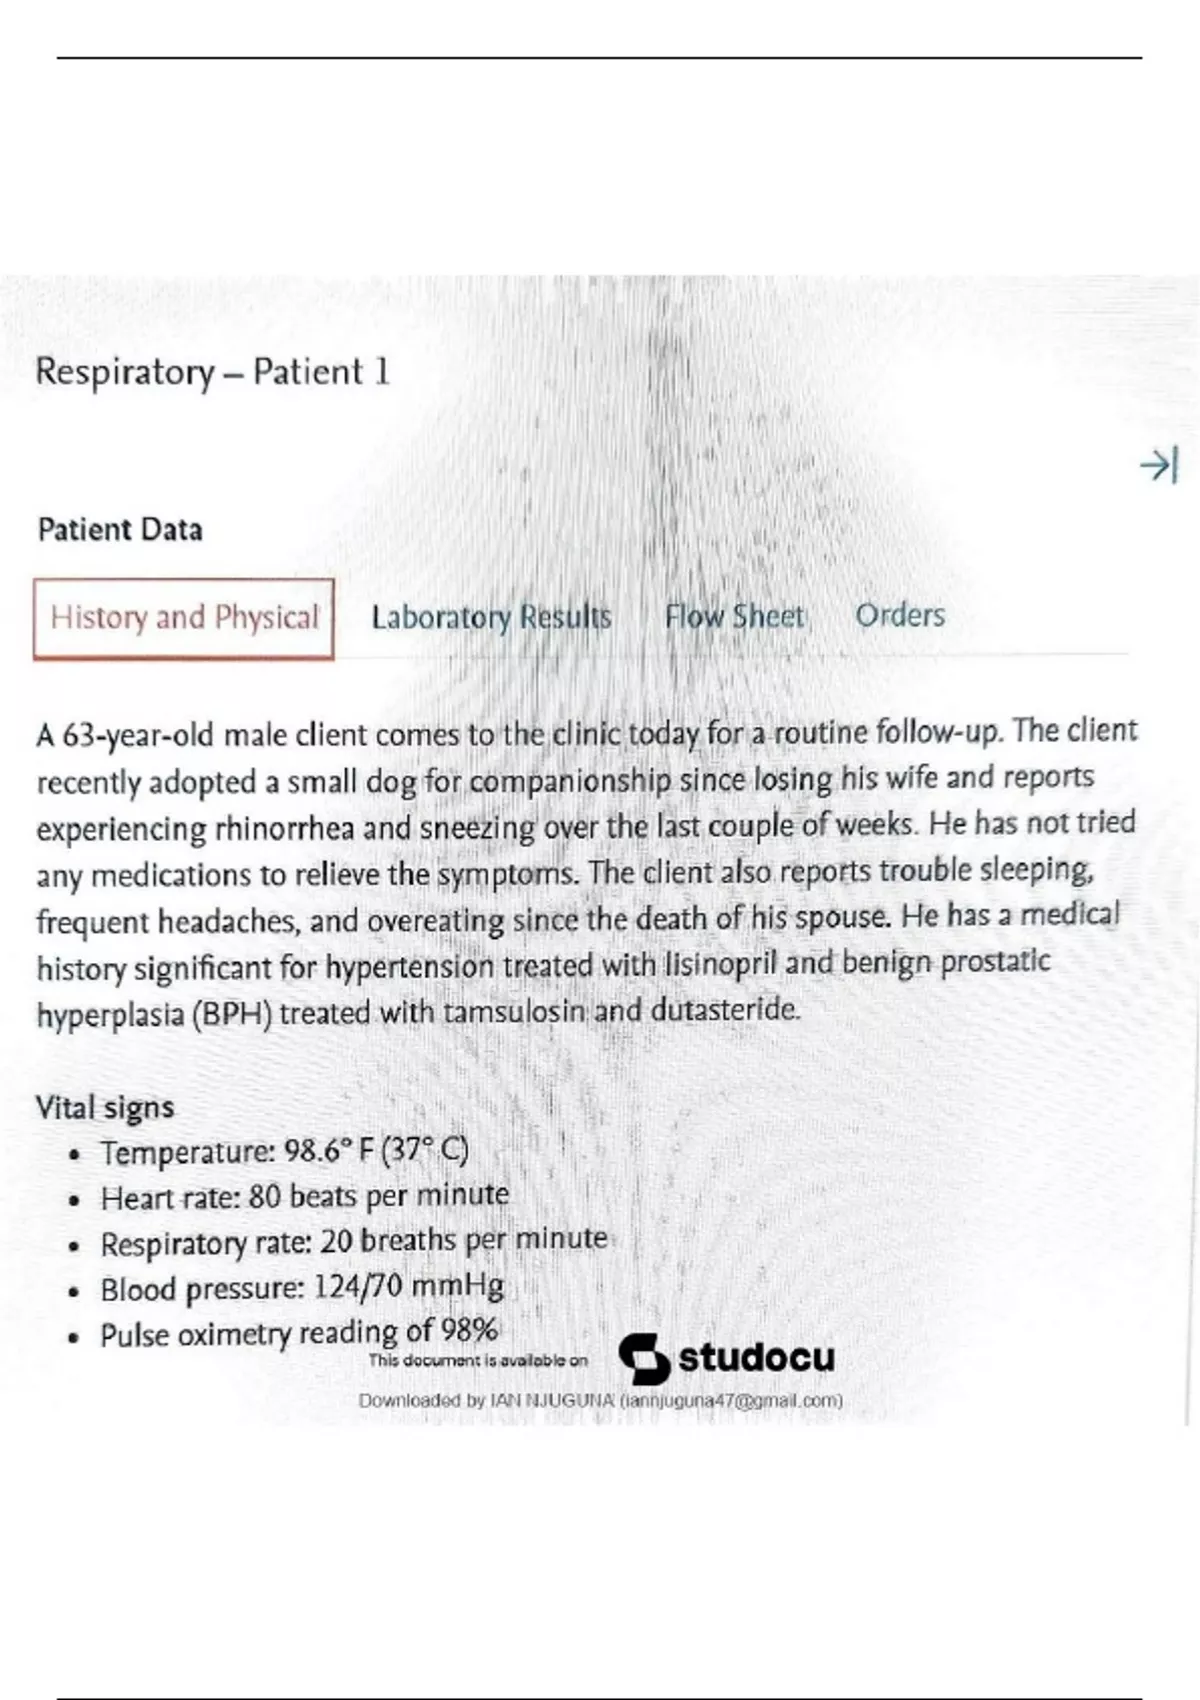This screenshot has width=1200, height=1700.
Task: Click the 'Respiratory – Patient 1' title
Action: point(212,372)
